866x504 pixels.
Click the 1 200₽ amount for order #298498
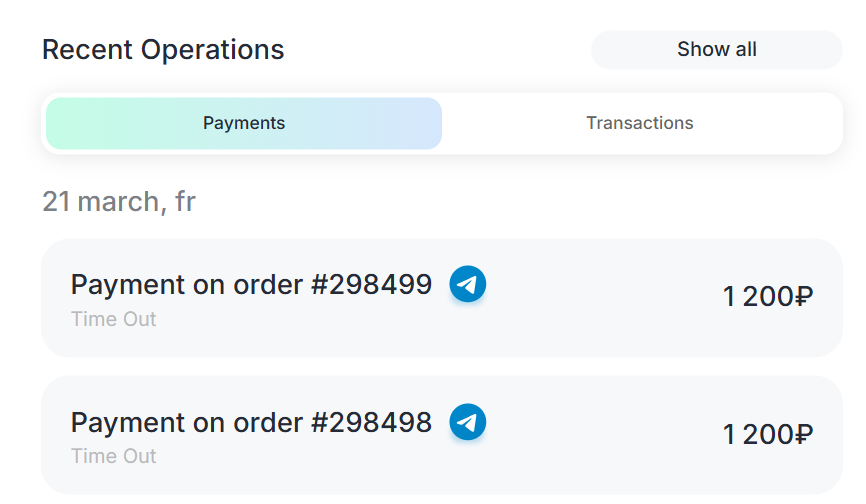767,435
